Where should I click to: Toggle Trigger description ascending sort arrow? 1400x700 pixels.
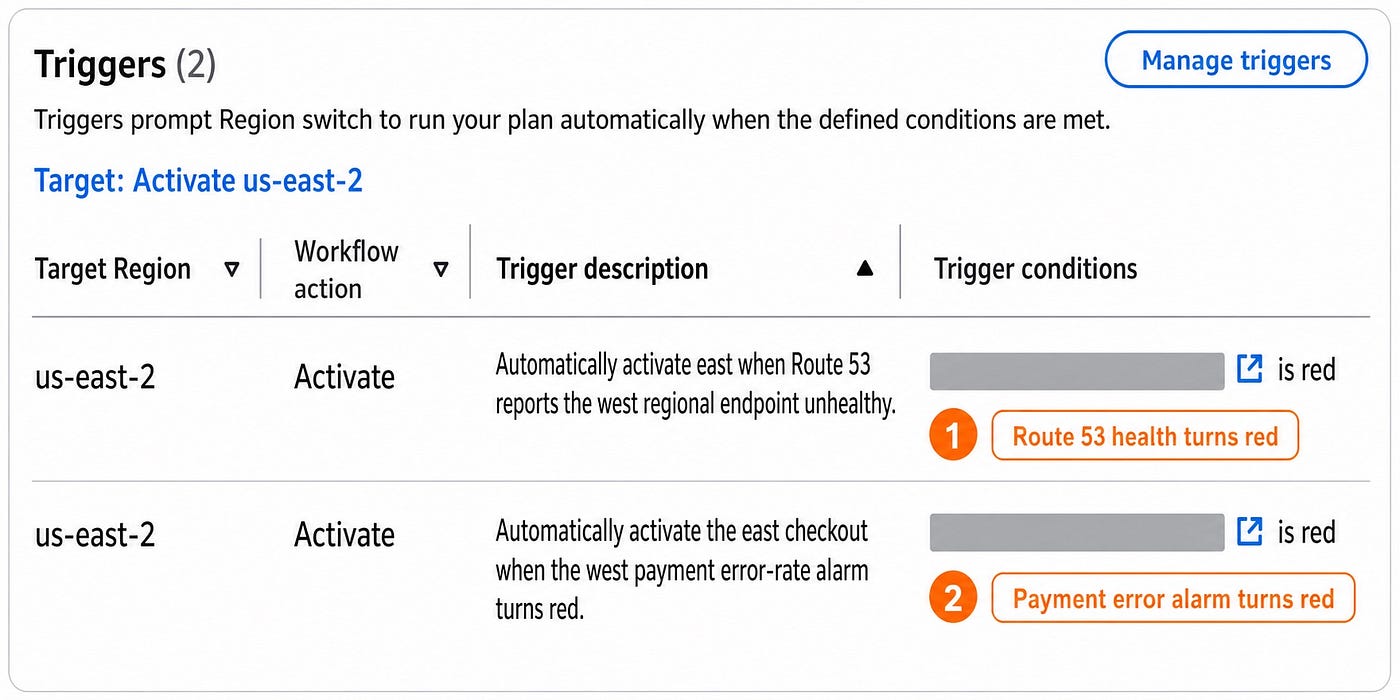tap(866, 269)
